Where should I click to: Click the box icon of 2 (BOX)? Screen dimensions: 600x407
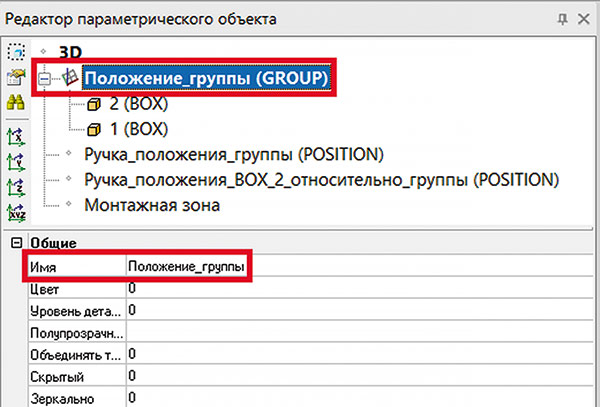click(x=94, y=104)
